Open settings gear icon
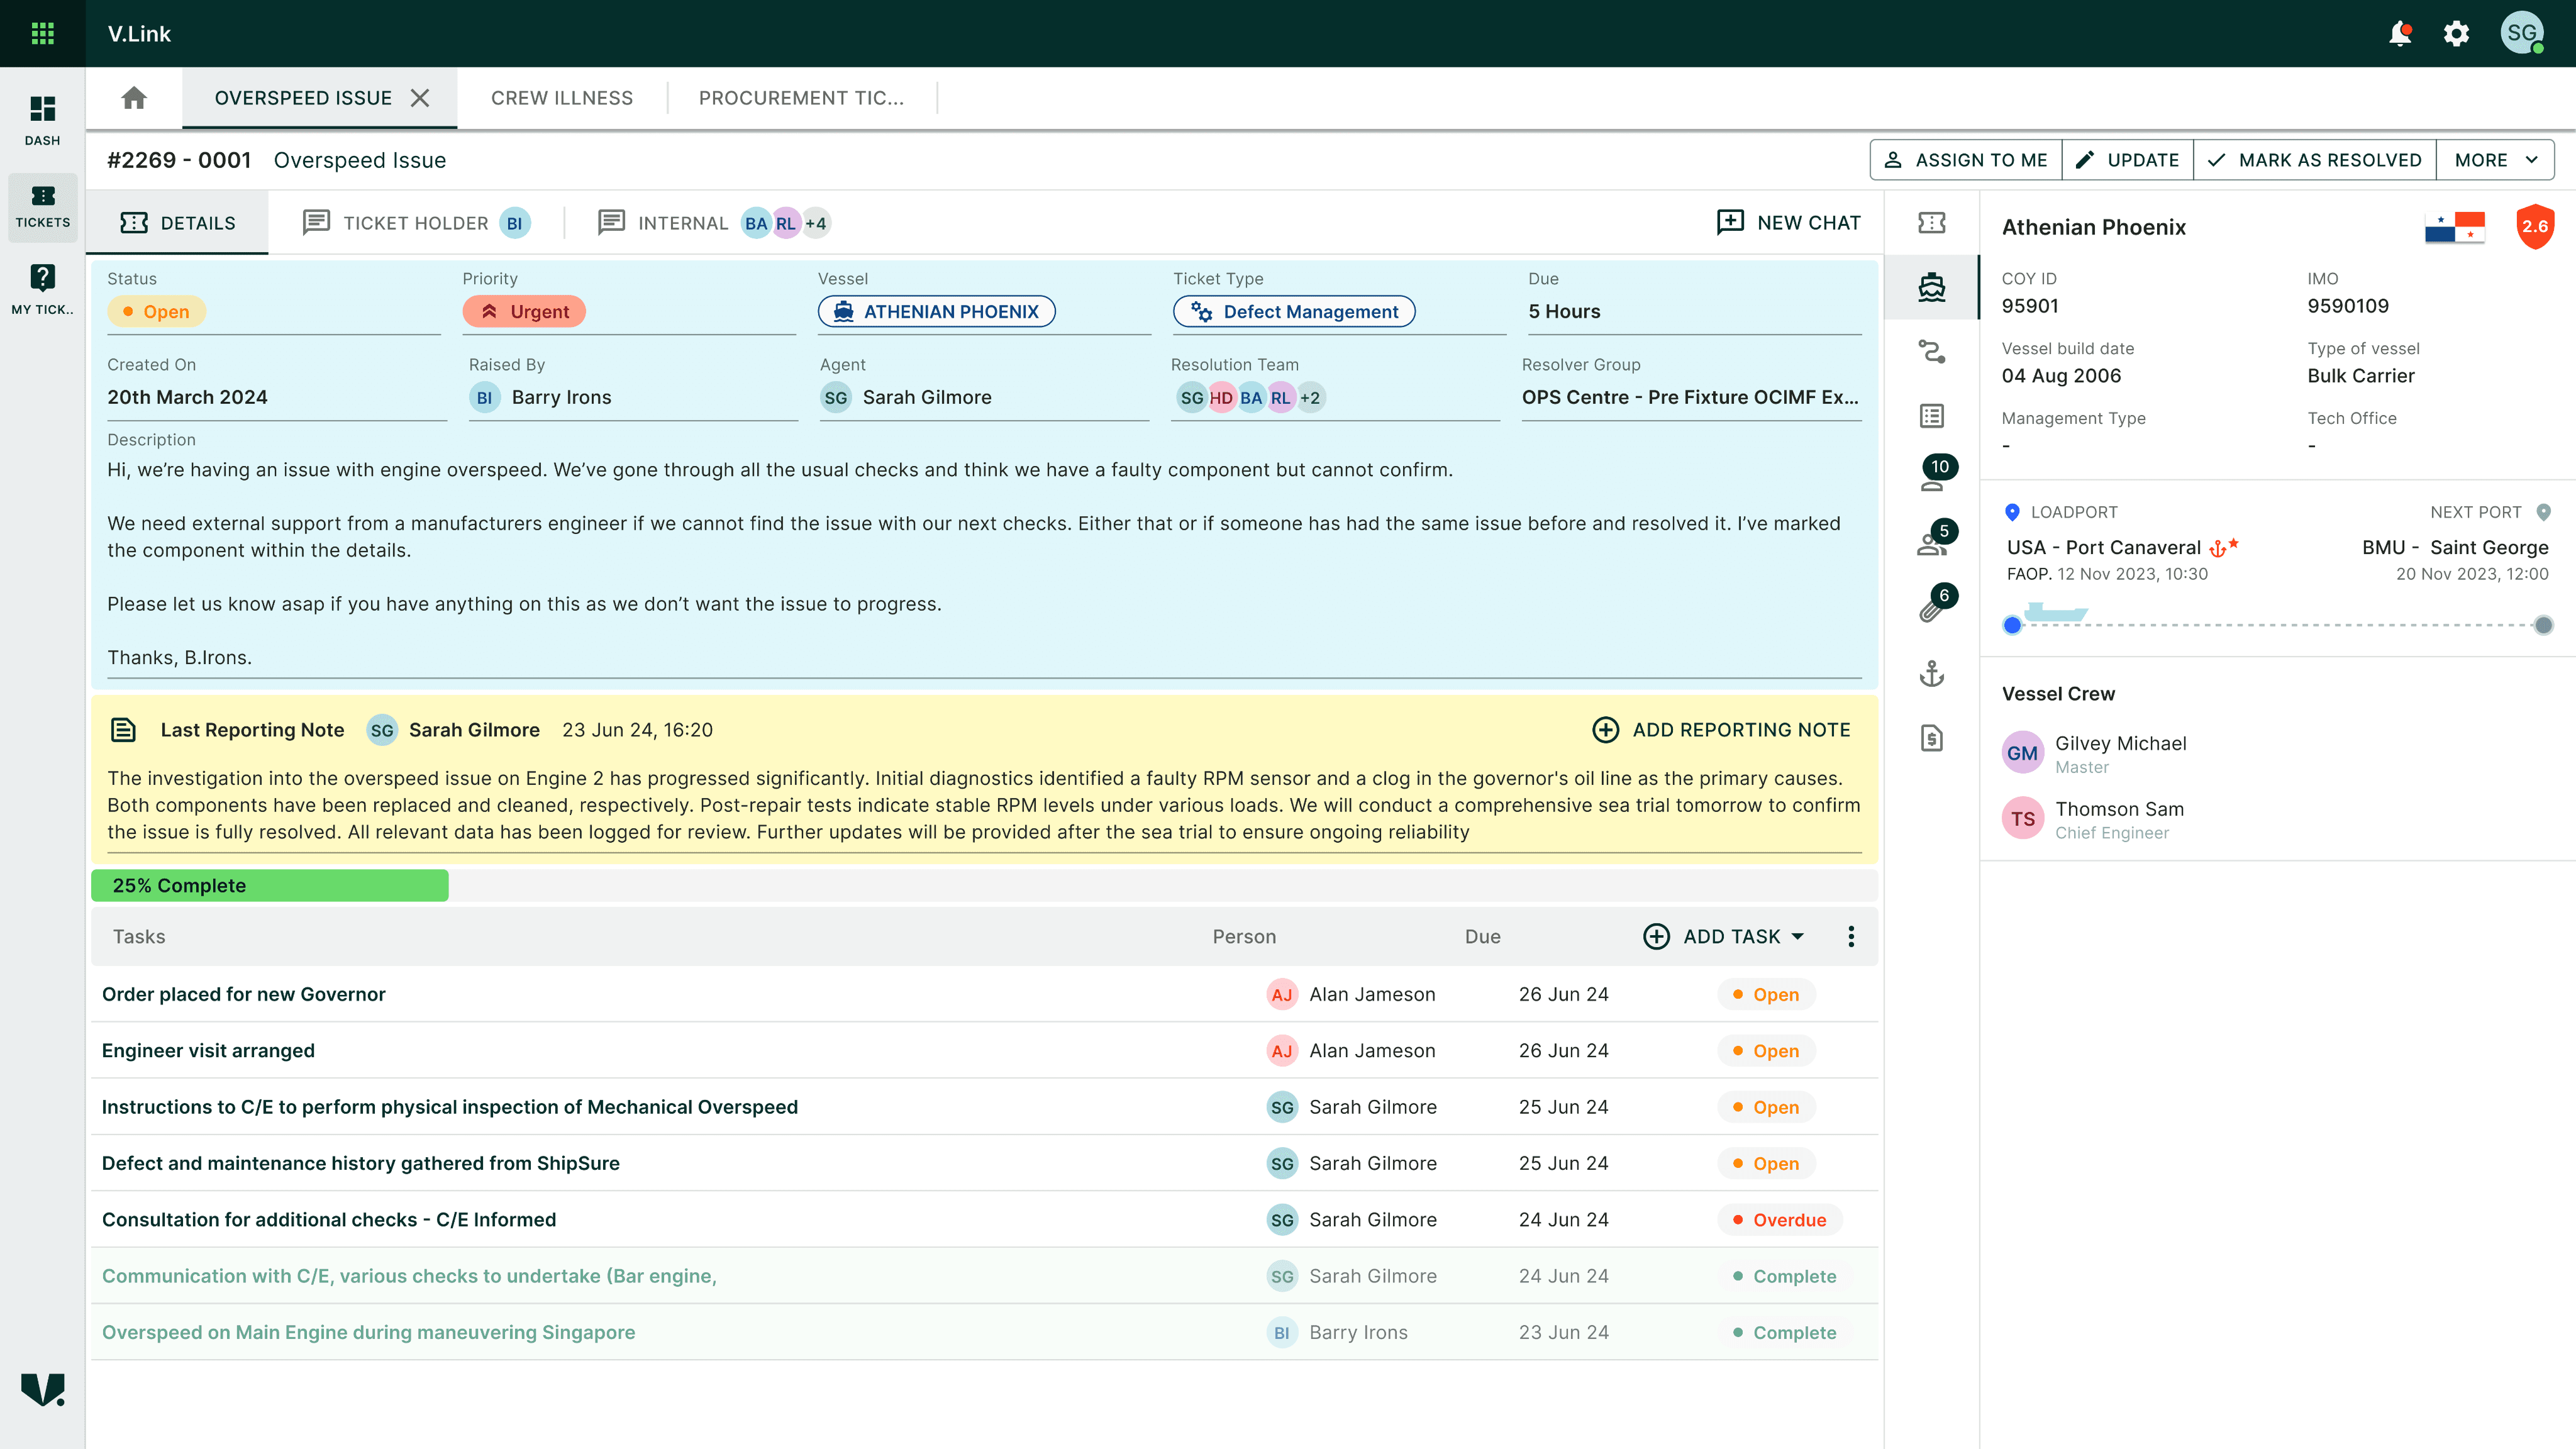Image resolution: width=2576 pixels, height=1449 pixels. pos(2456,33)
